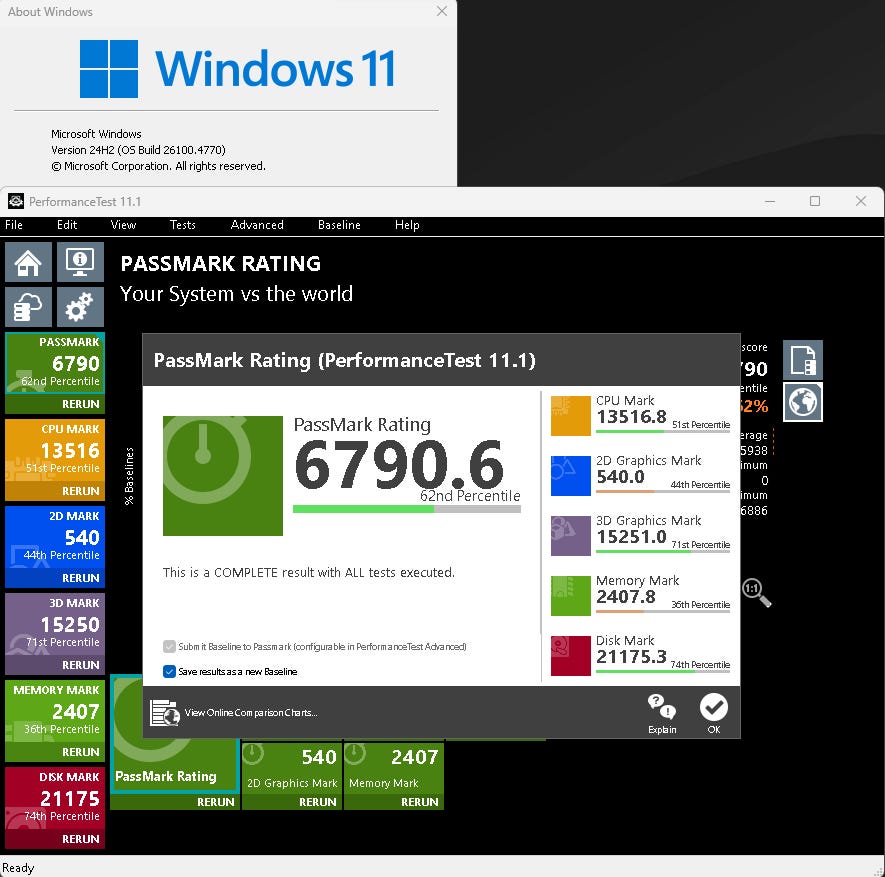This screenshot has width=885, height=877.
Task: Click the 'Ready' status bar text
Action: click(18, 867)
